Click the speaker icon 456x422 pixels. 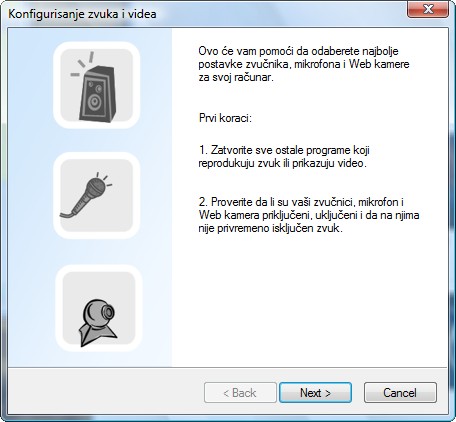(x=96, y=85)
